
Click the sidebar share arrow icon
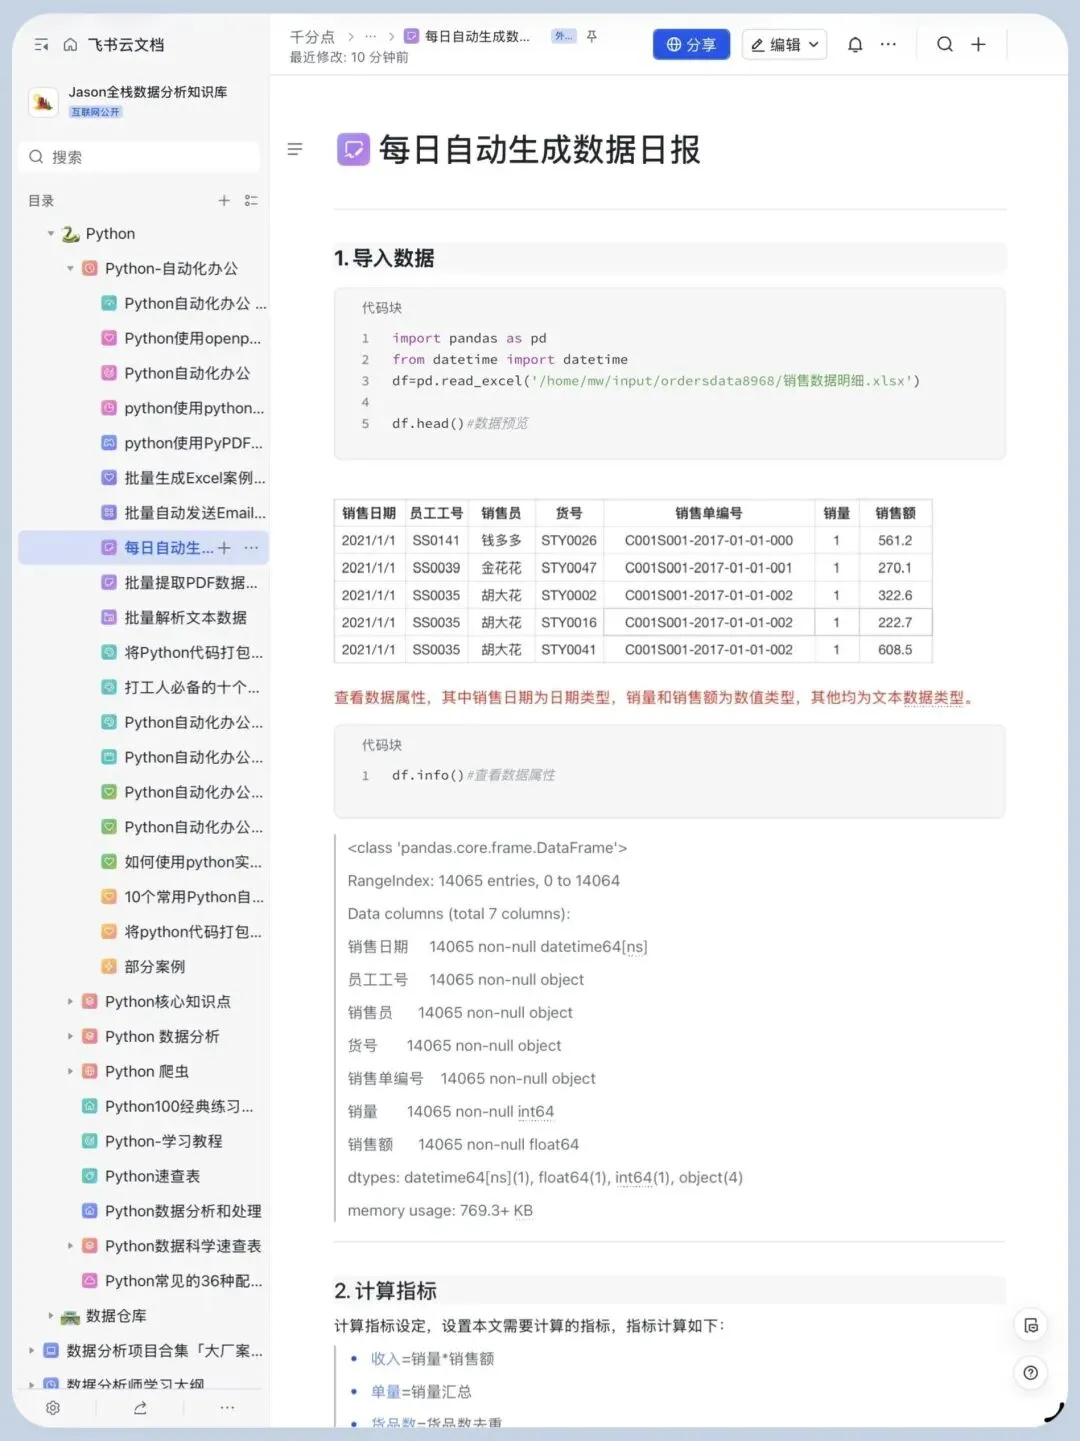click(x=140, y=1408)
